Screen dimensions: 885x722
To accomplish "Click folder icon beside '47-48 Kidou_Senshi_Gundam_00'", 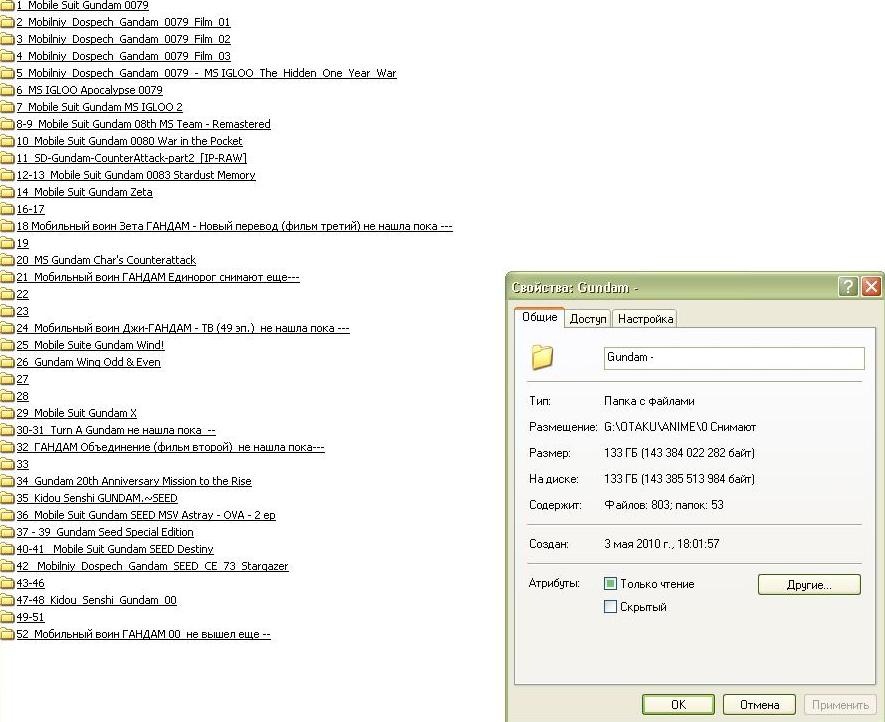I will [7, 600].
